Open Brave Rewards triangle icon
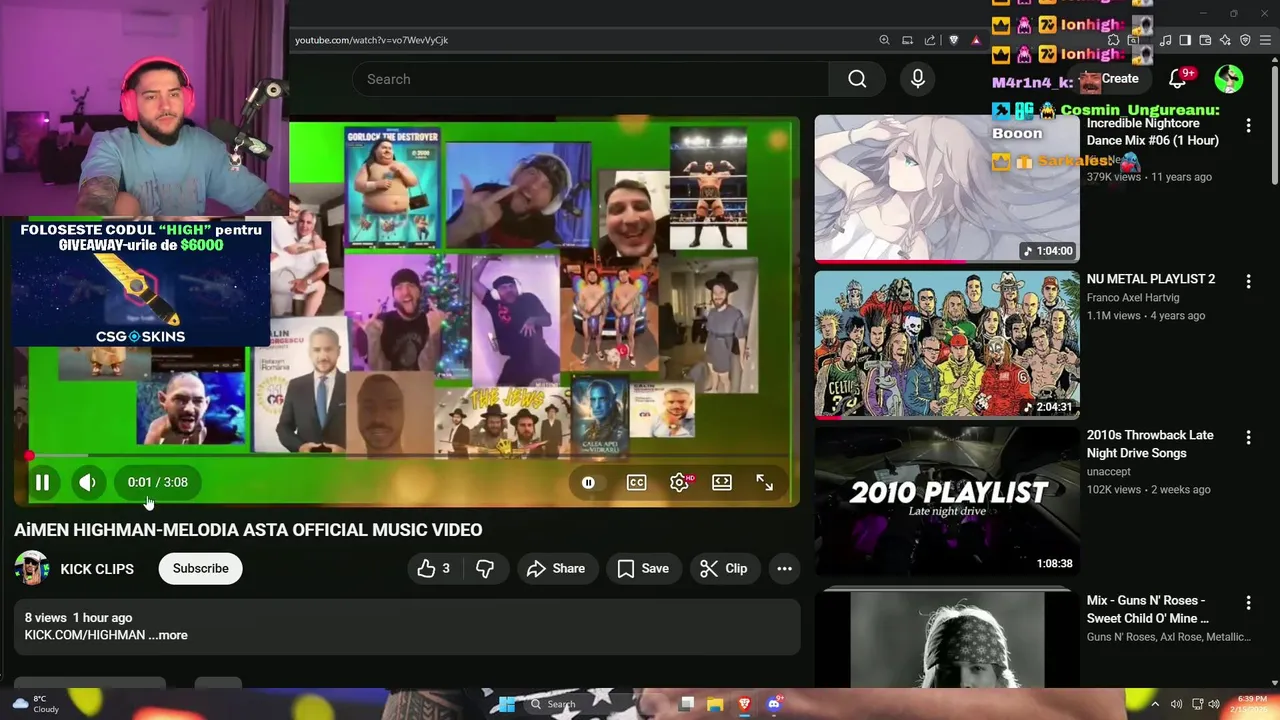Image resolution: width=1280 pixels, height=720 pixels. [976, 40]
